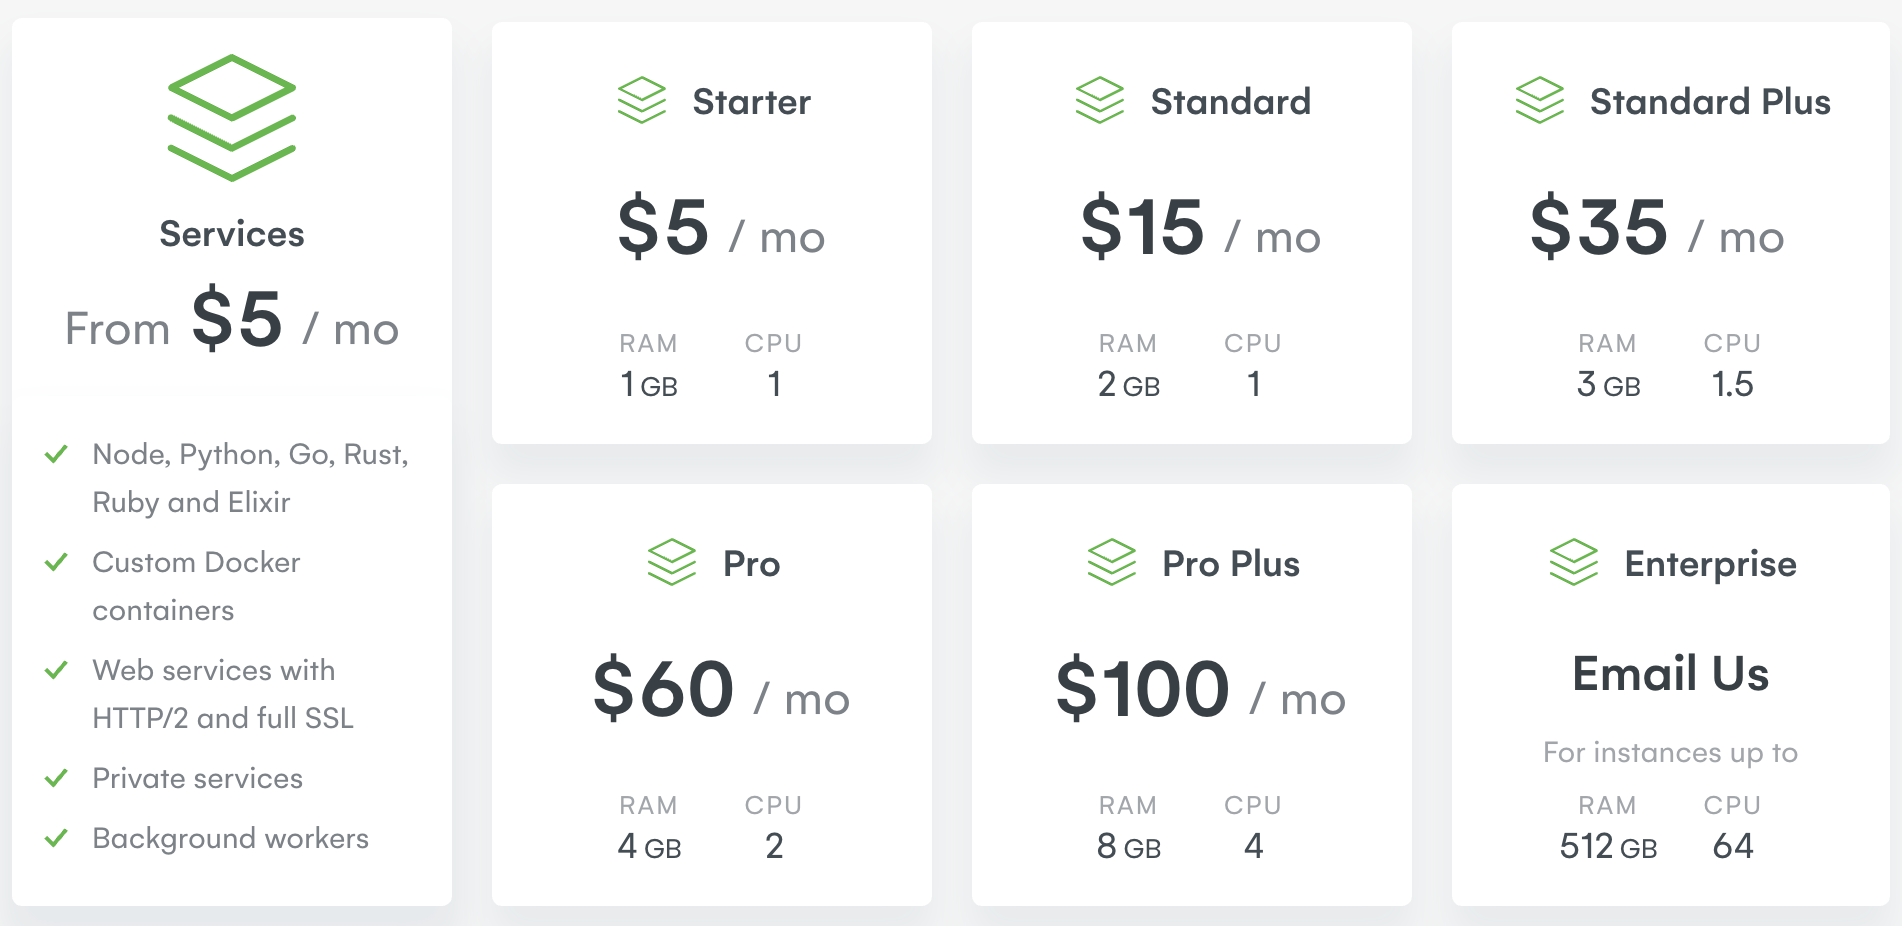Click the Services heading text
Viewport: 1902px width, 926px height.
[x=232, y=234]
